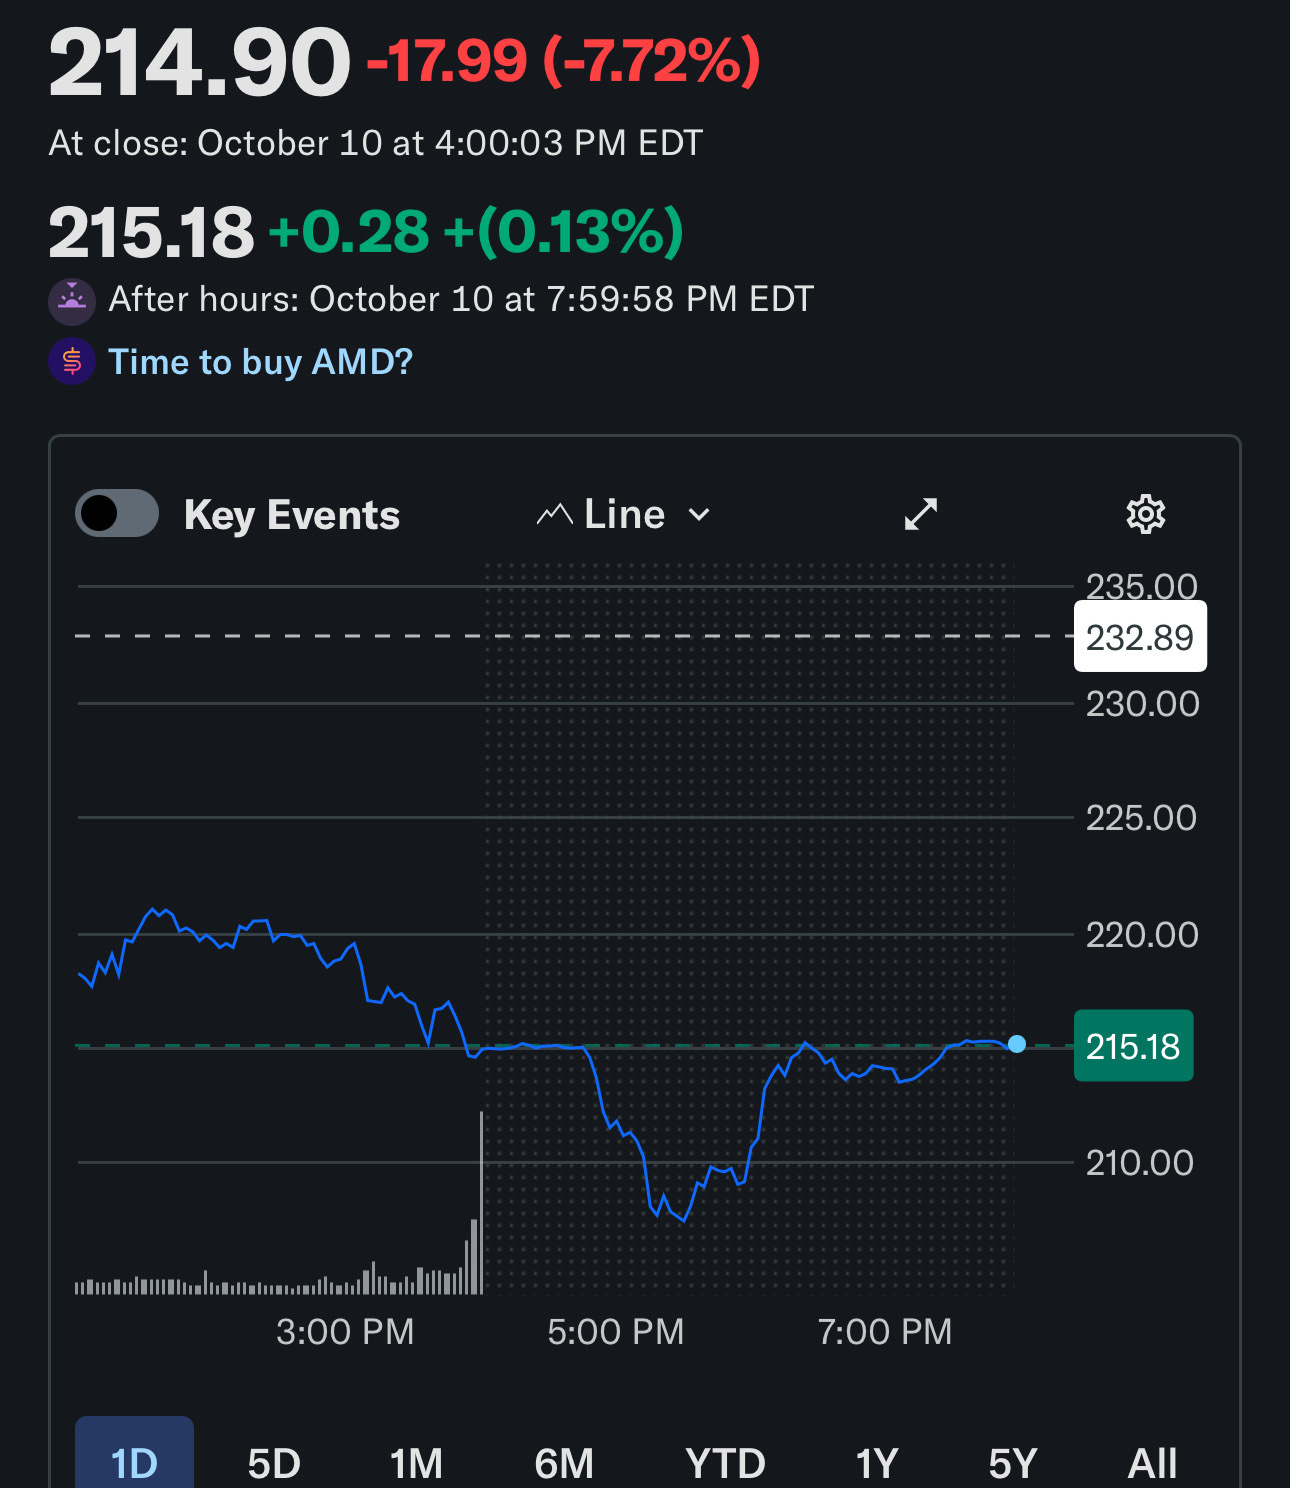Screen dimensions: 1290x1488
Task: Click the light blue current price dot
Action: [1017, 1044]
